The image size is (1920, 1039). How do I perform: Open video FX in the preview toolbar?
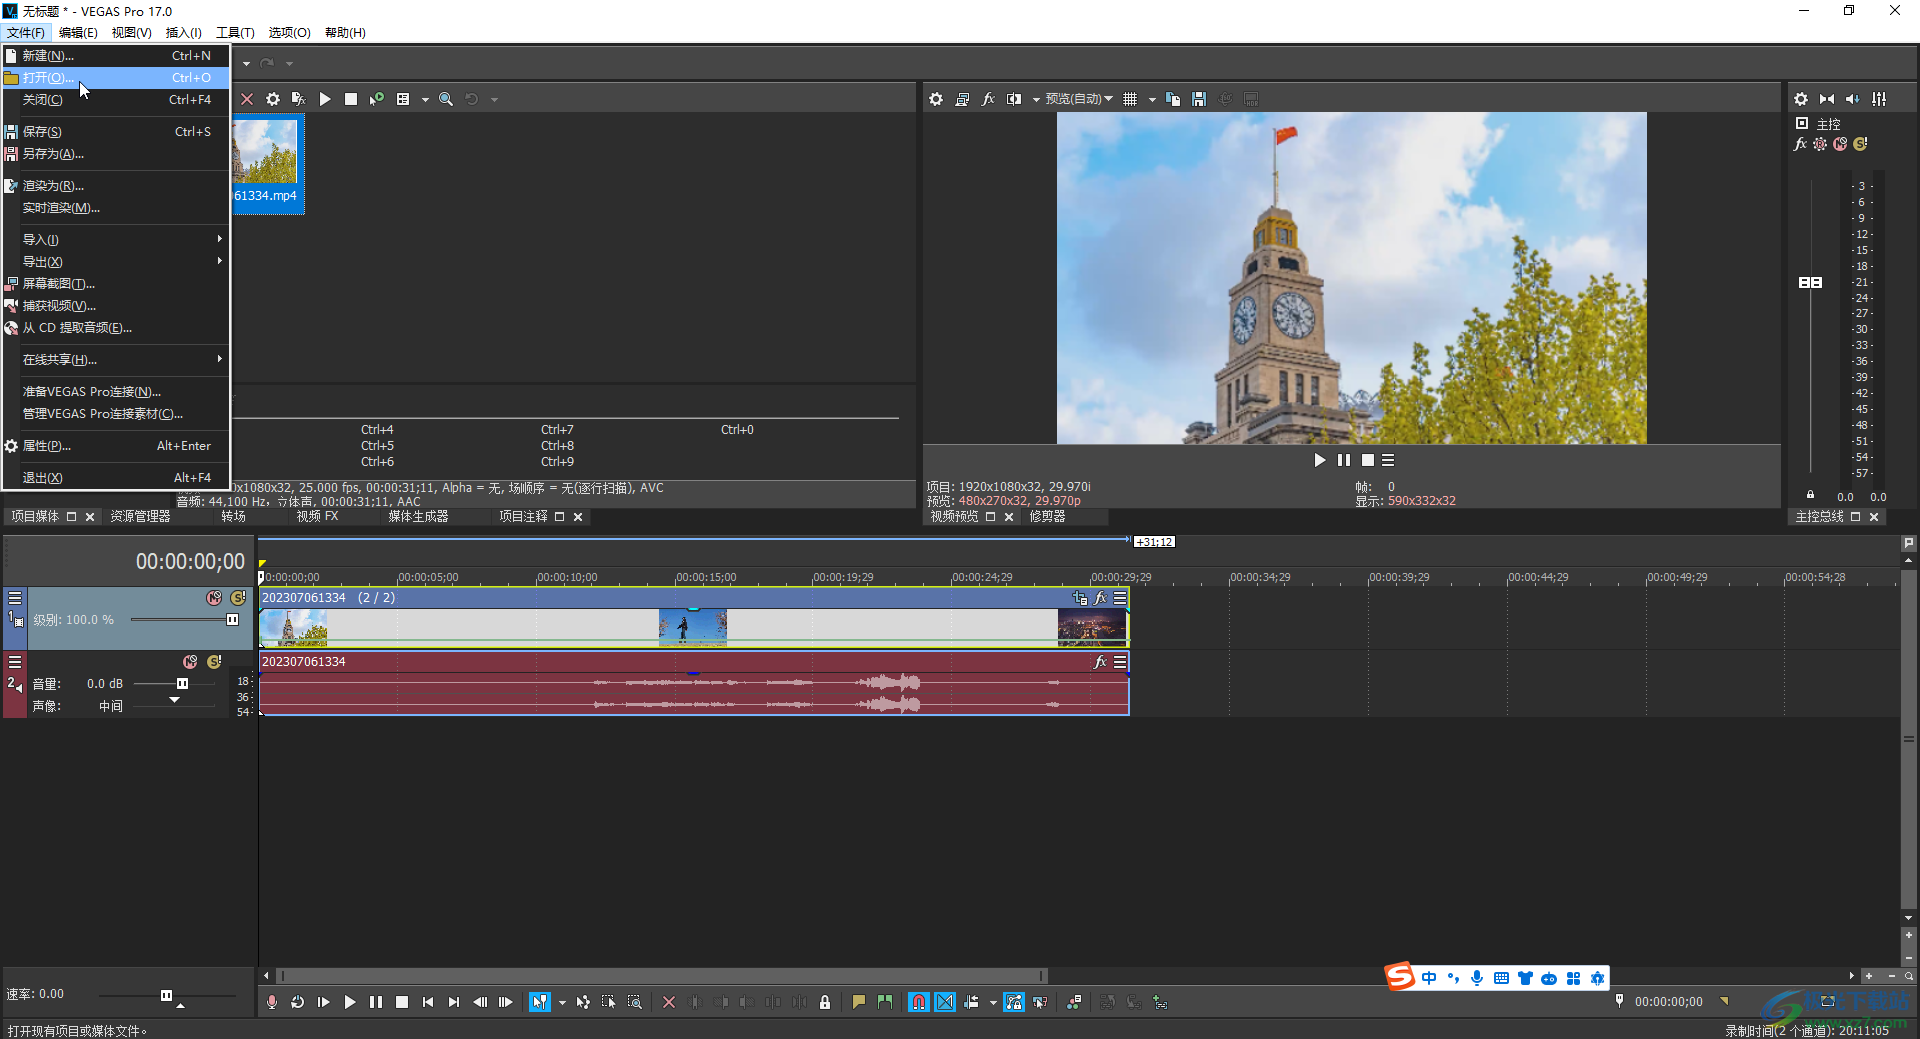[x=988, y=99]
